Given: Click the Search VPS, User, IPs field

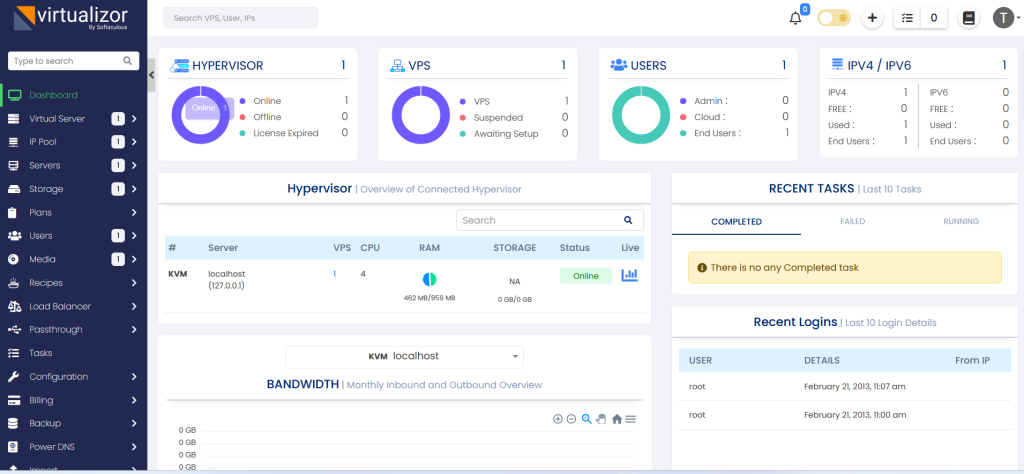Looking at the screenshot, I should (240, 18).
